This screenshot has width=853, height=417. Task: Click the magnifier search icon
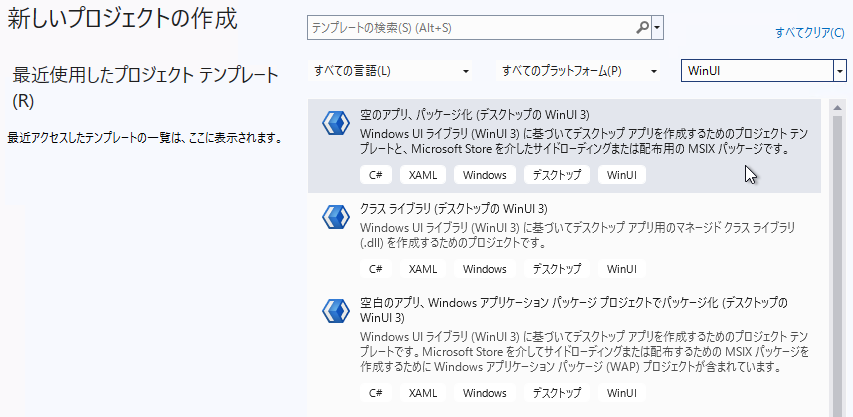coord(642,28)
